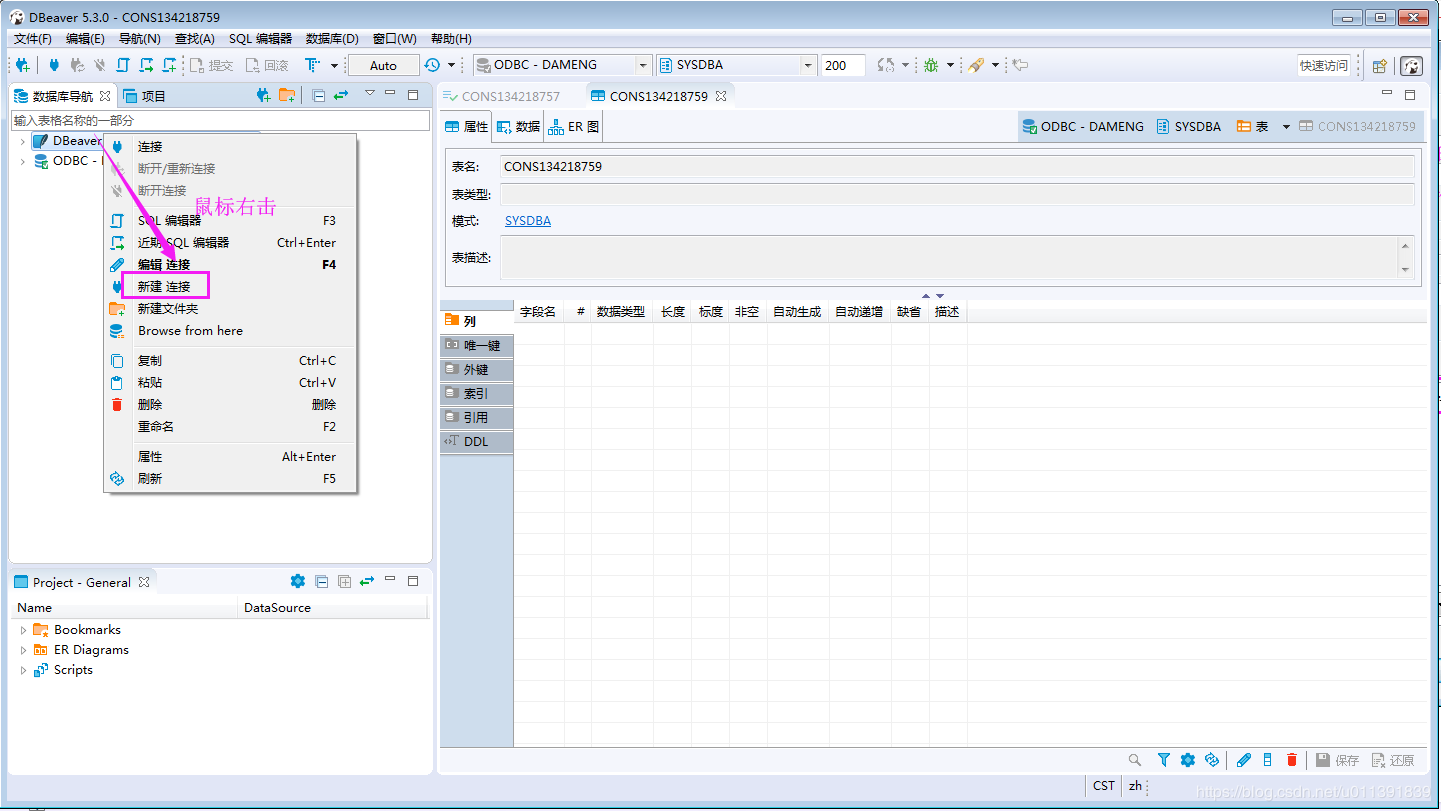Close the CONS134218759 editor tab
The height and width of the screenshot is (811, 1441).
pos(721,97)
